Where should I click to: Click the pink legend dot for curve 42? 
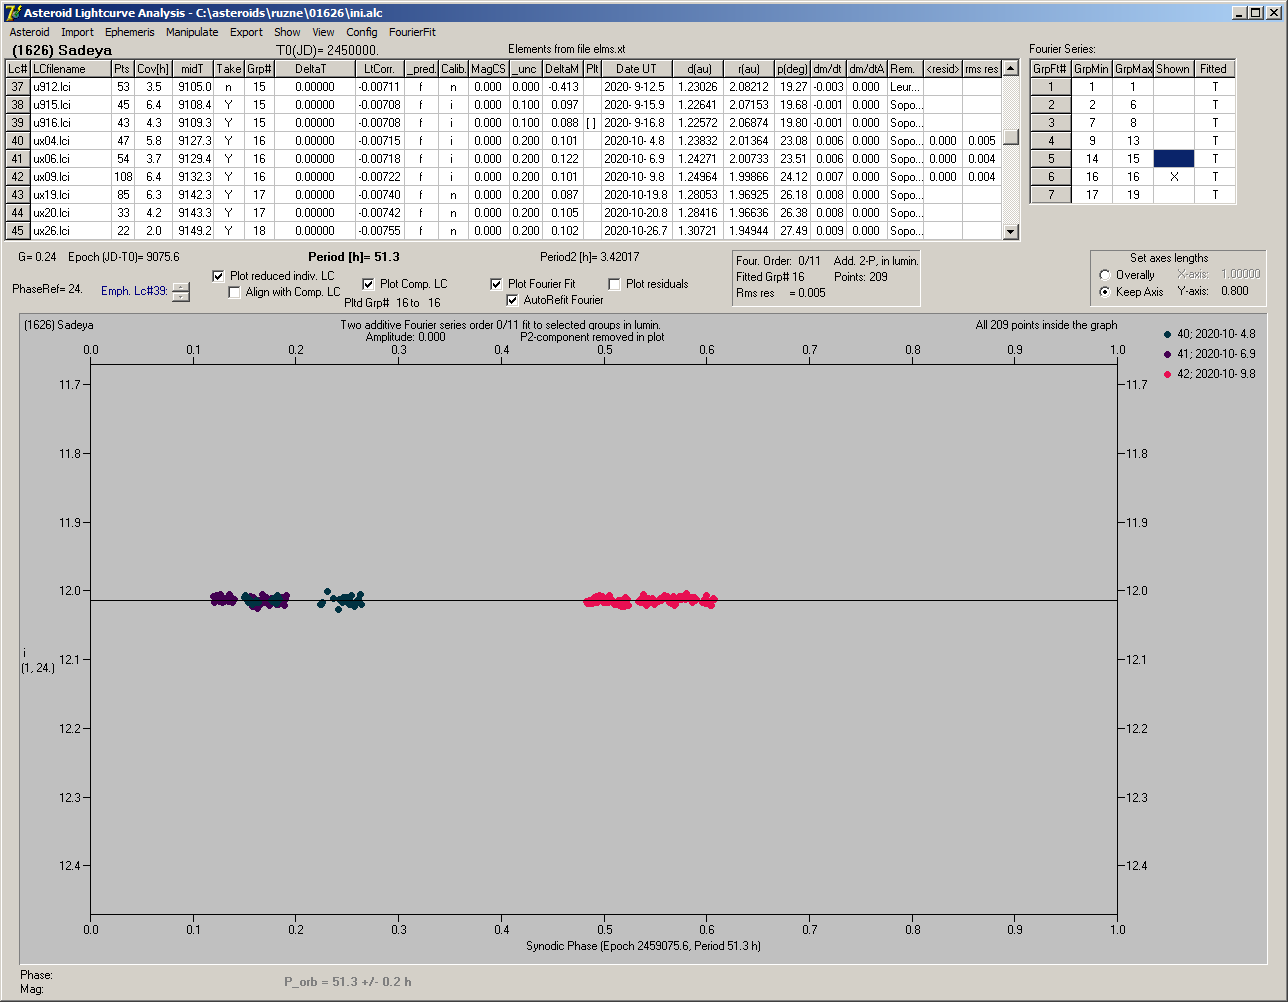click(1168, 374)
